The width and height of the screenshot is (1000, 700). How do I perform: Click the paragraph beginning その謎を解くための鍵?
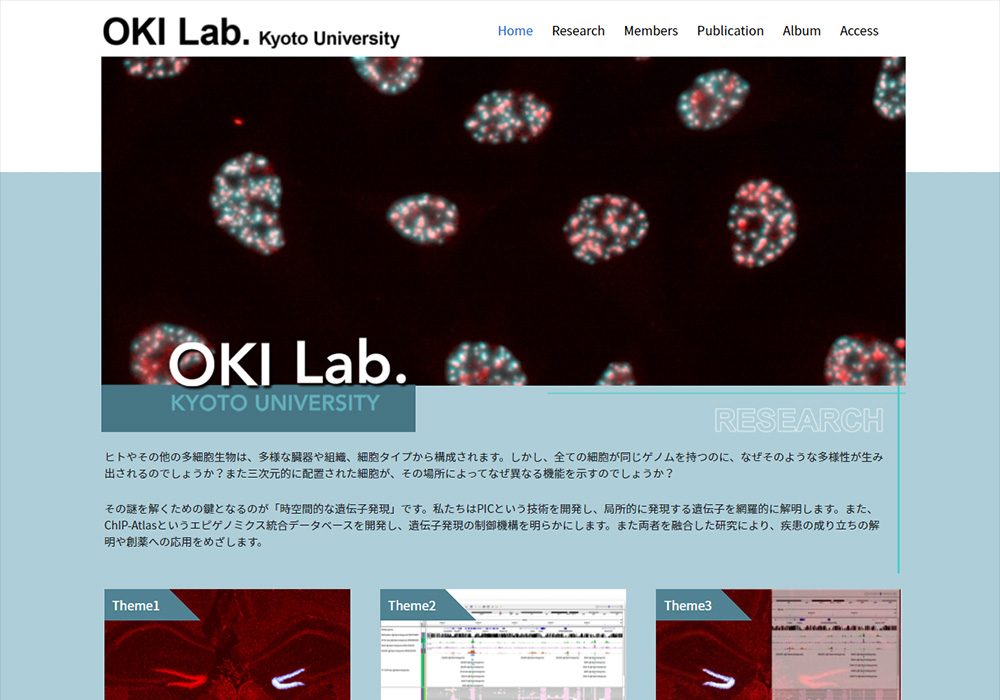[x=492, y=525]
